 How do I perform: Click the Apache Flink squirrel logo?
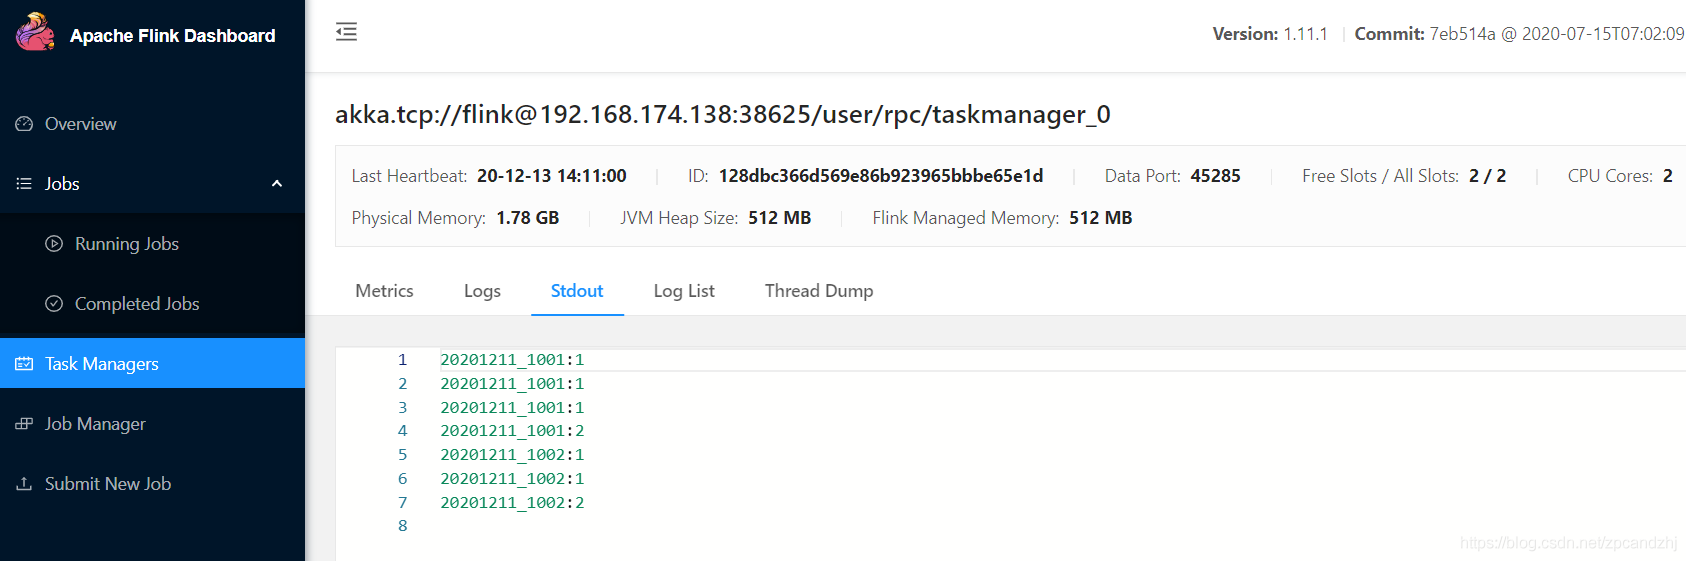pos(35,32)
